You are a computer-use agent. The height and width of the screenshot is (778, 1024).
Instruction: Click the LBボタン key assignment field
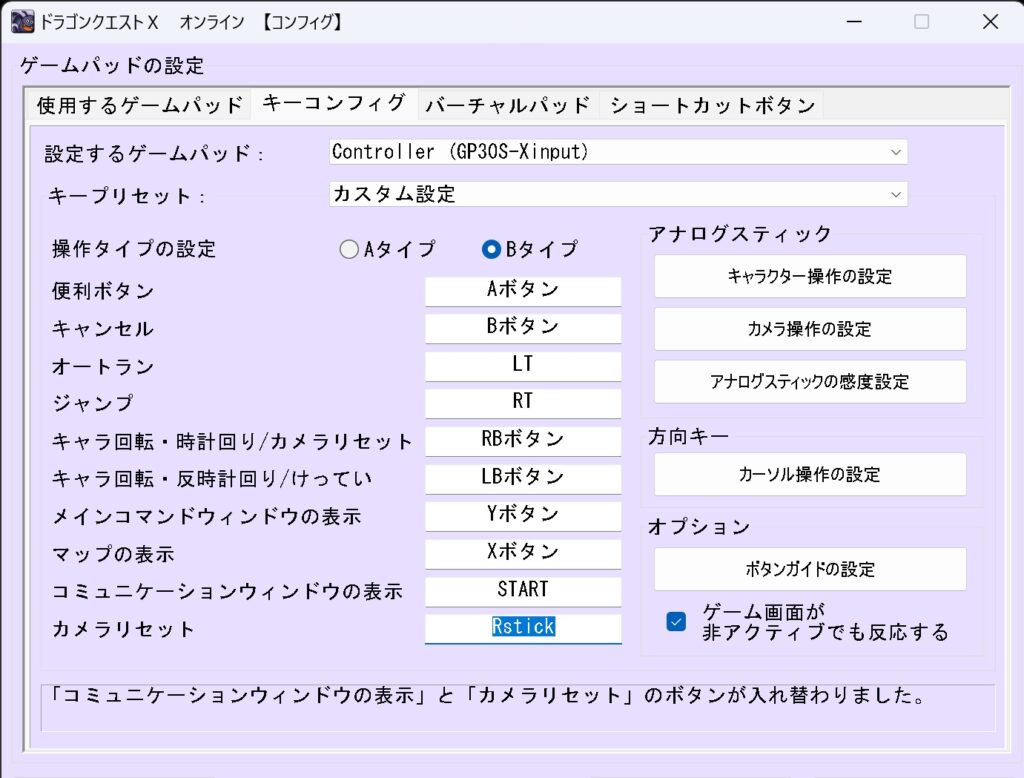point(523,478)
